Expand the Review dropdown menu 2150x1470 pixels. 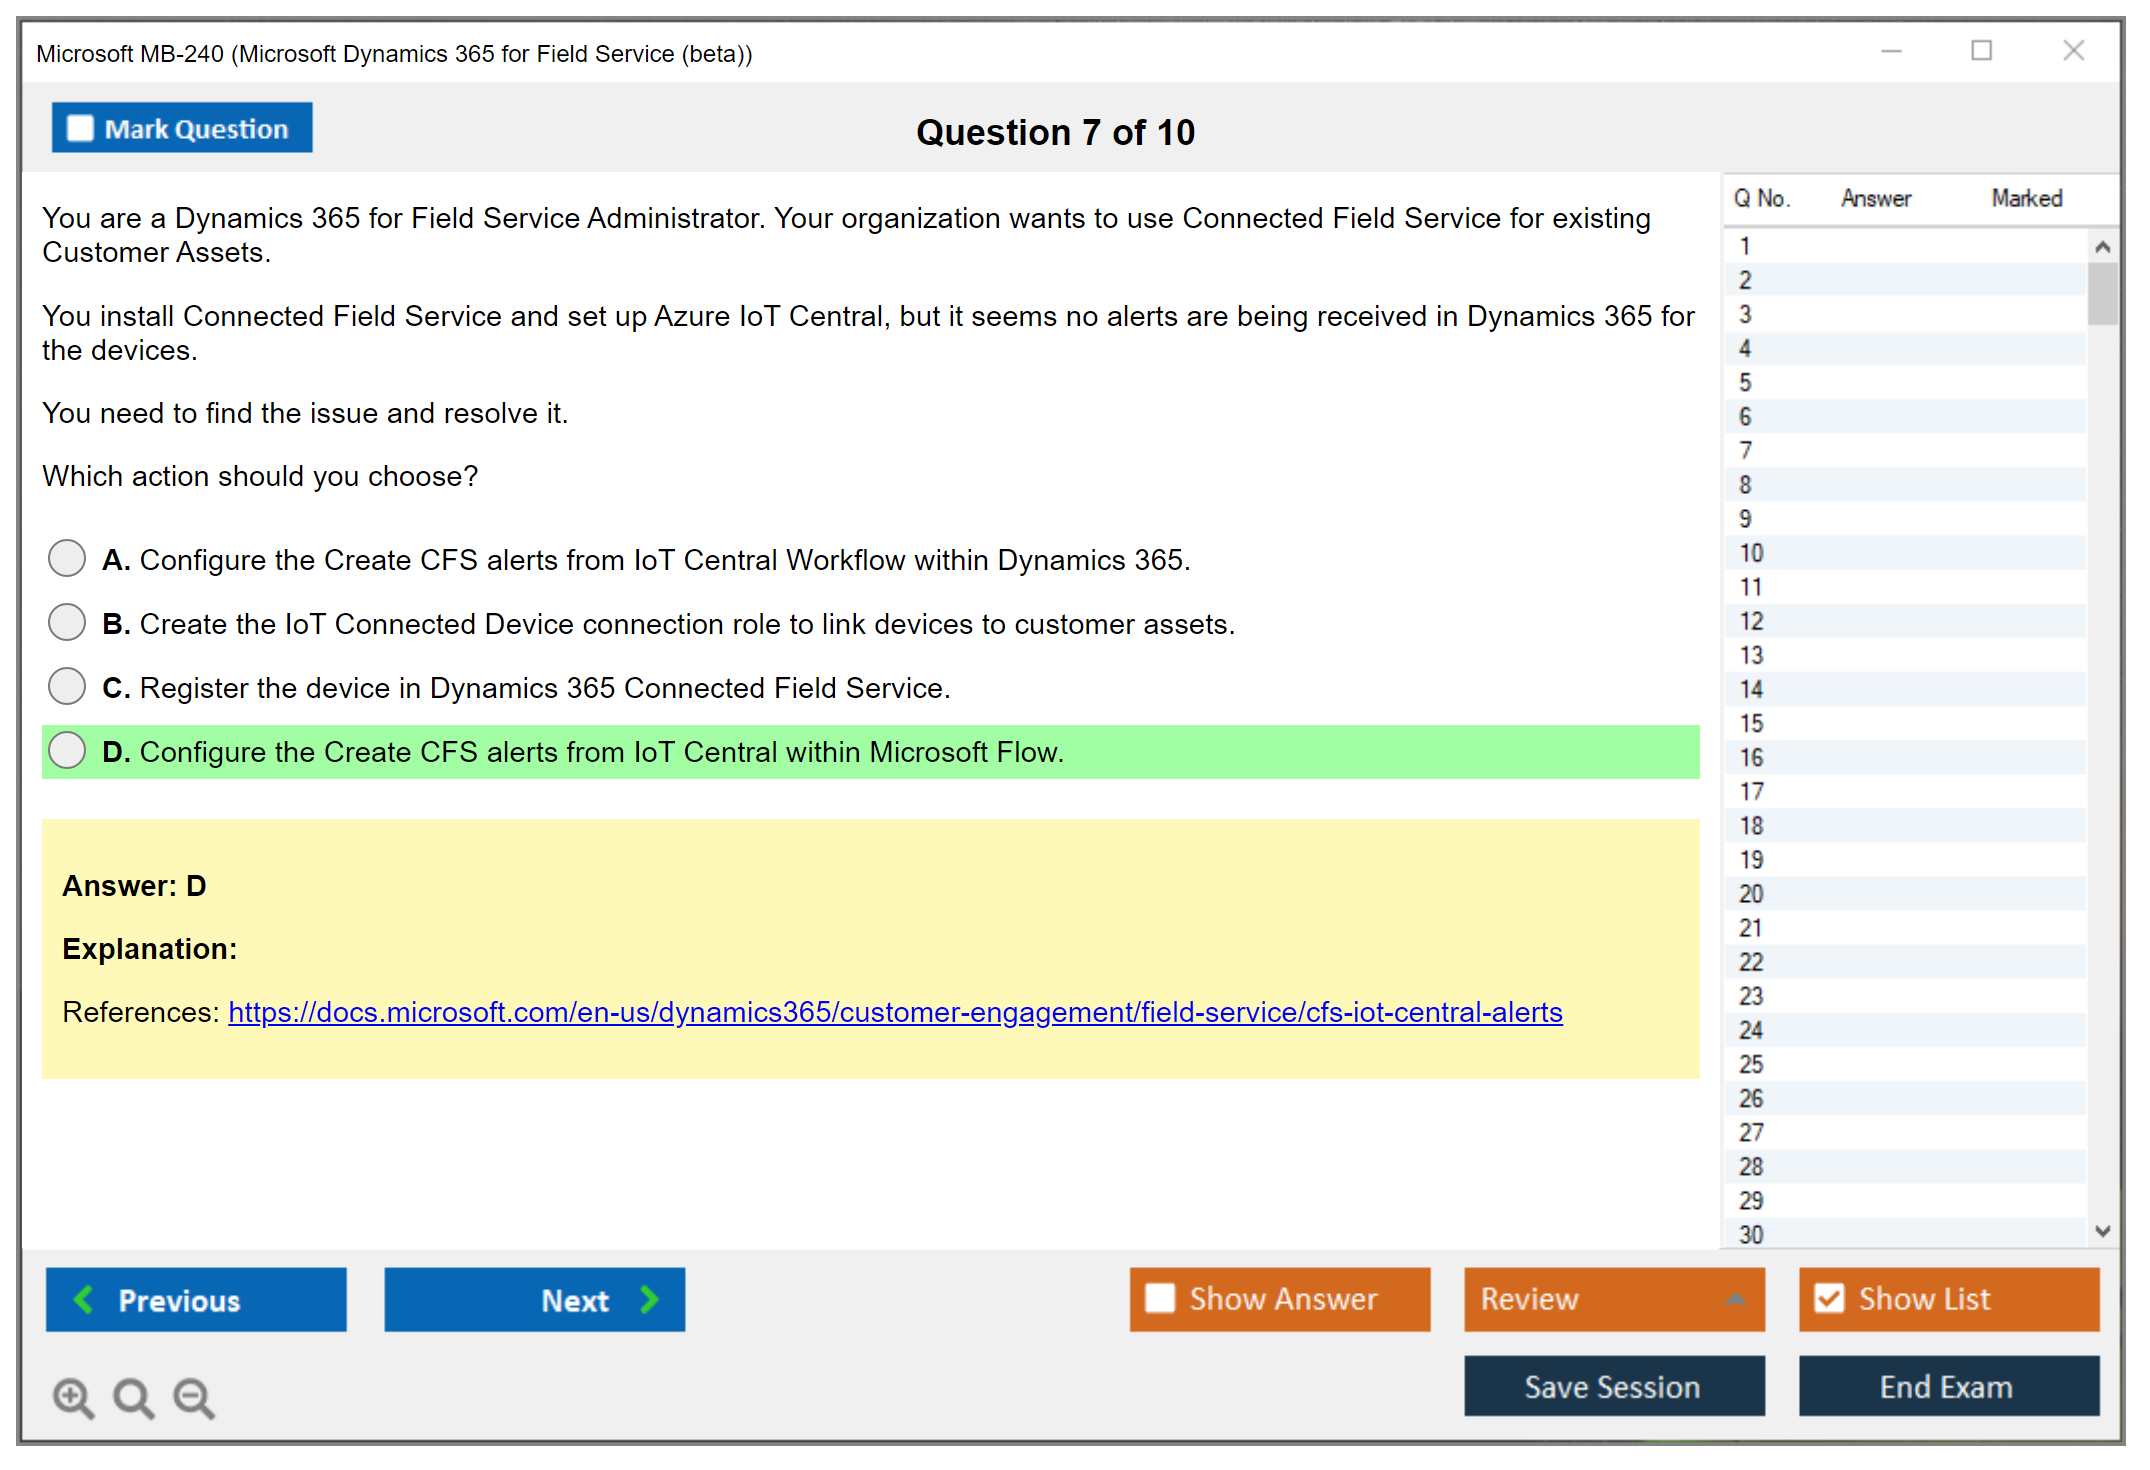pos(1735,1298)
